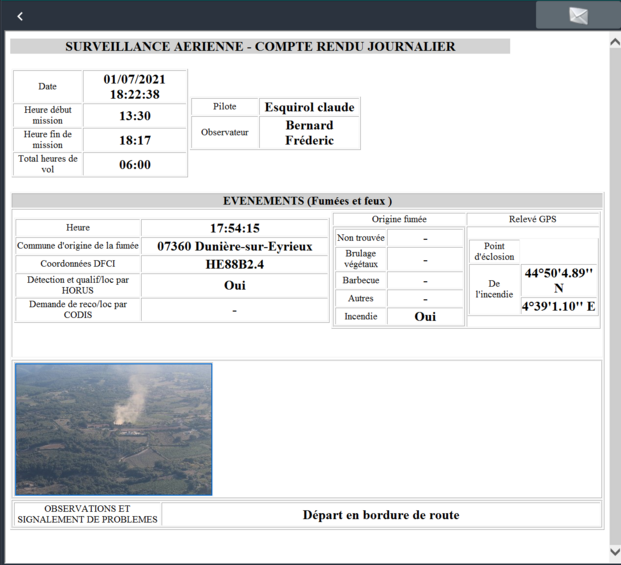Click the mission end time 18:17
The height and width of the screenshot is (565, 621).
135,140
